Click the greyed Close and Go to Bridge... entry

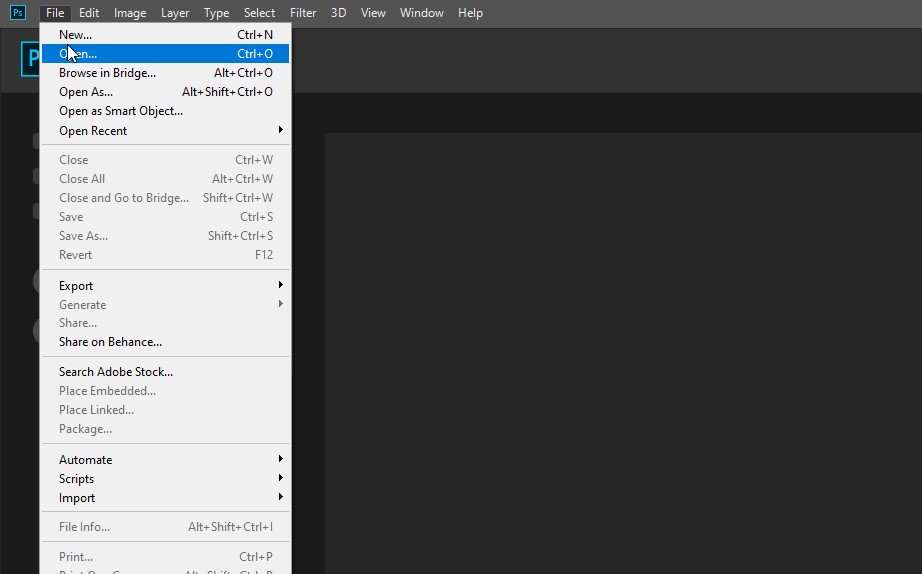click(165, 198)
